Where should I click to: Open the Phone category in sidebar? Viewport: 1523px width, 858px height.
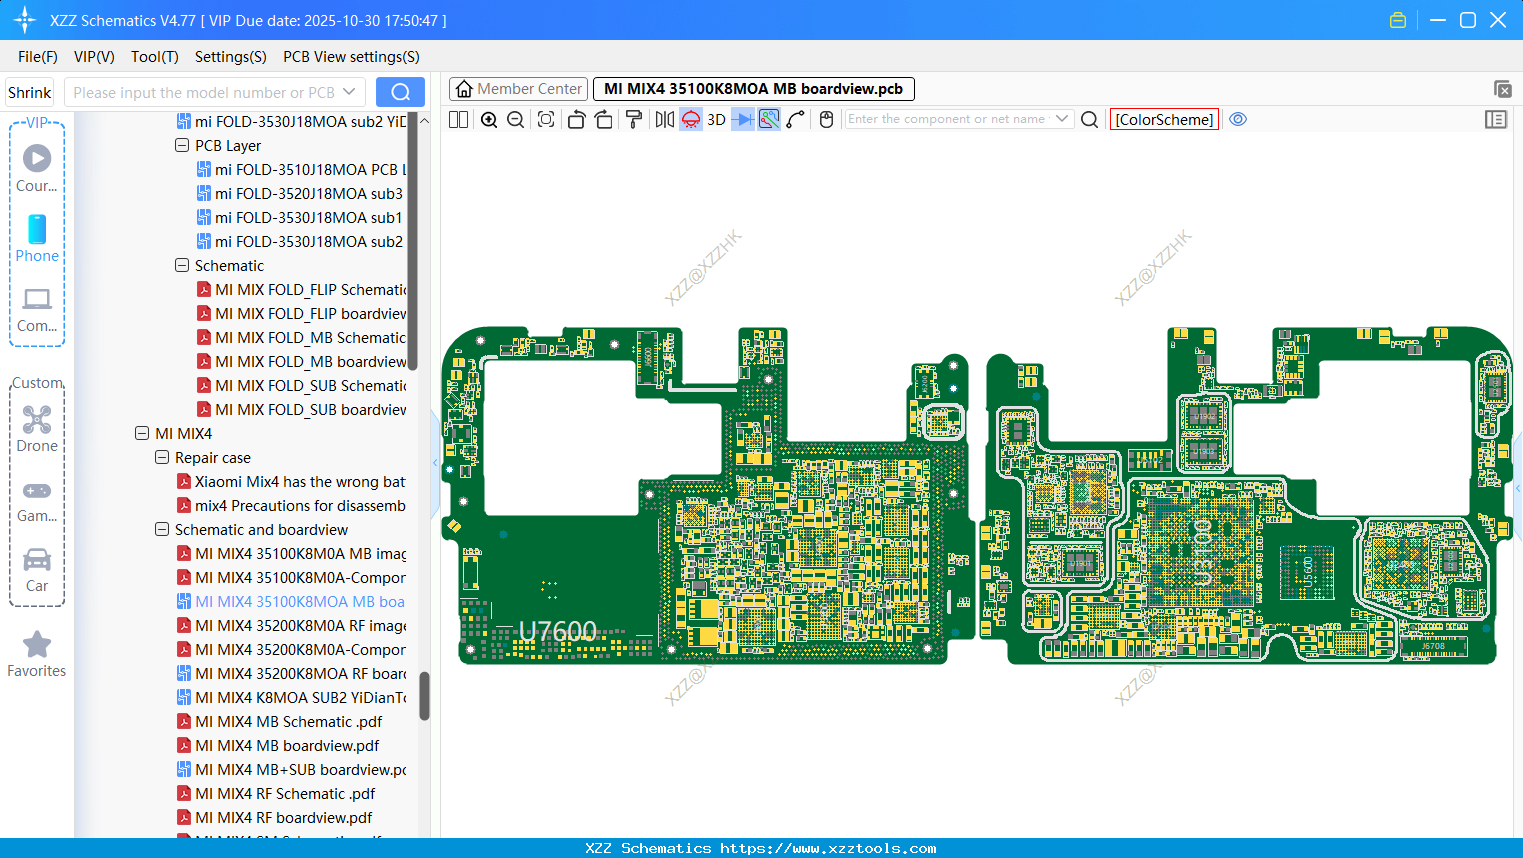[x=37, y=238]
